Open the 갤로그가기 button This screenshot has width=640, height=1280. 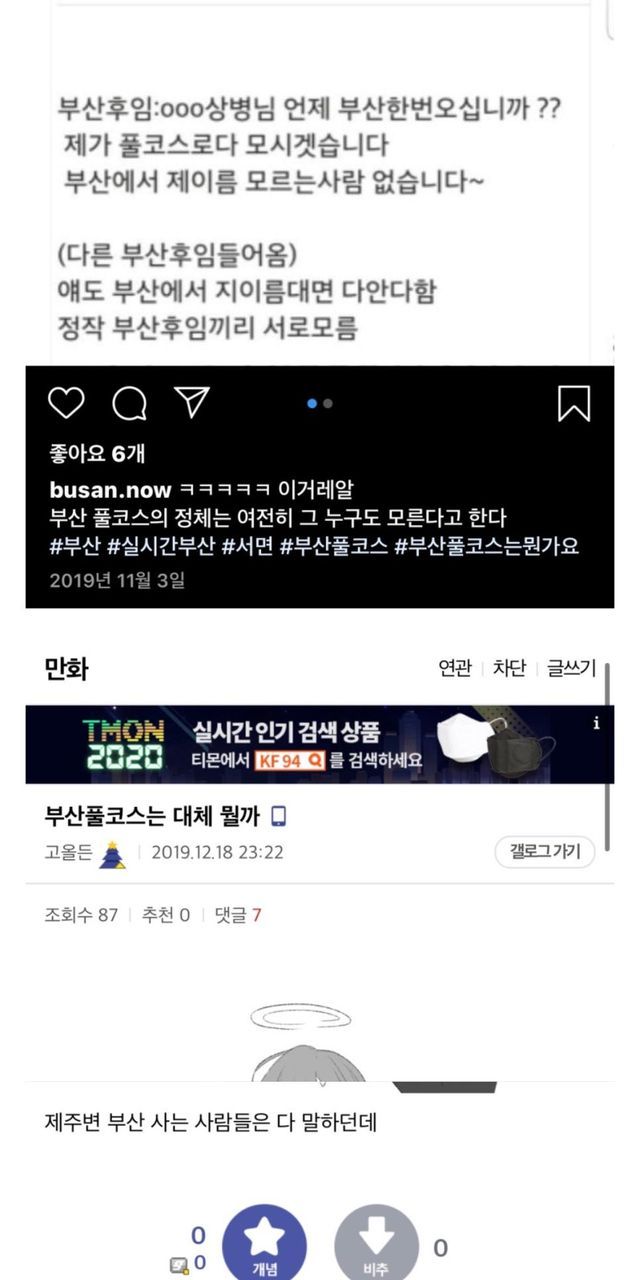coord(544,852)
